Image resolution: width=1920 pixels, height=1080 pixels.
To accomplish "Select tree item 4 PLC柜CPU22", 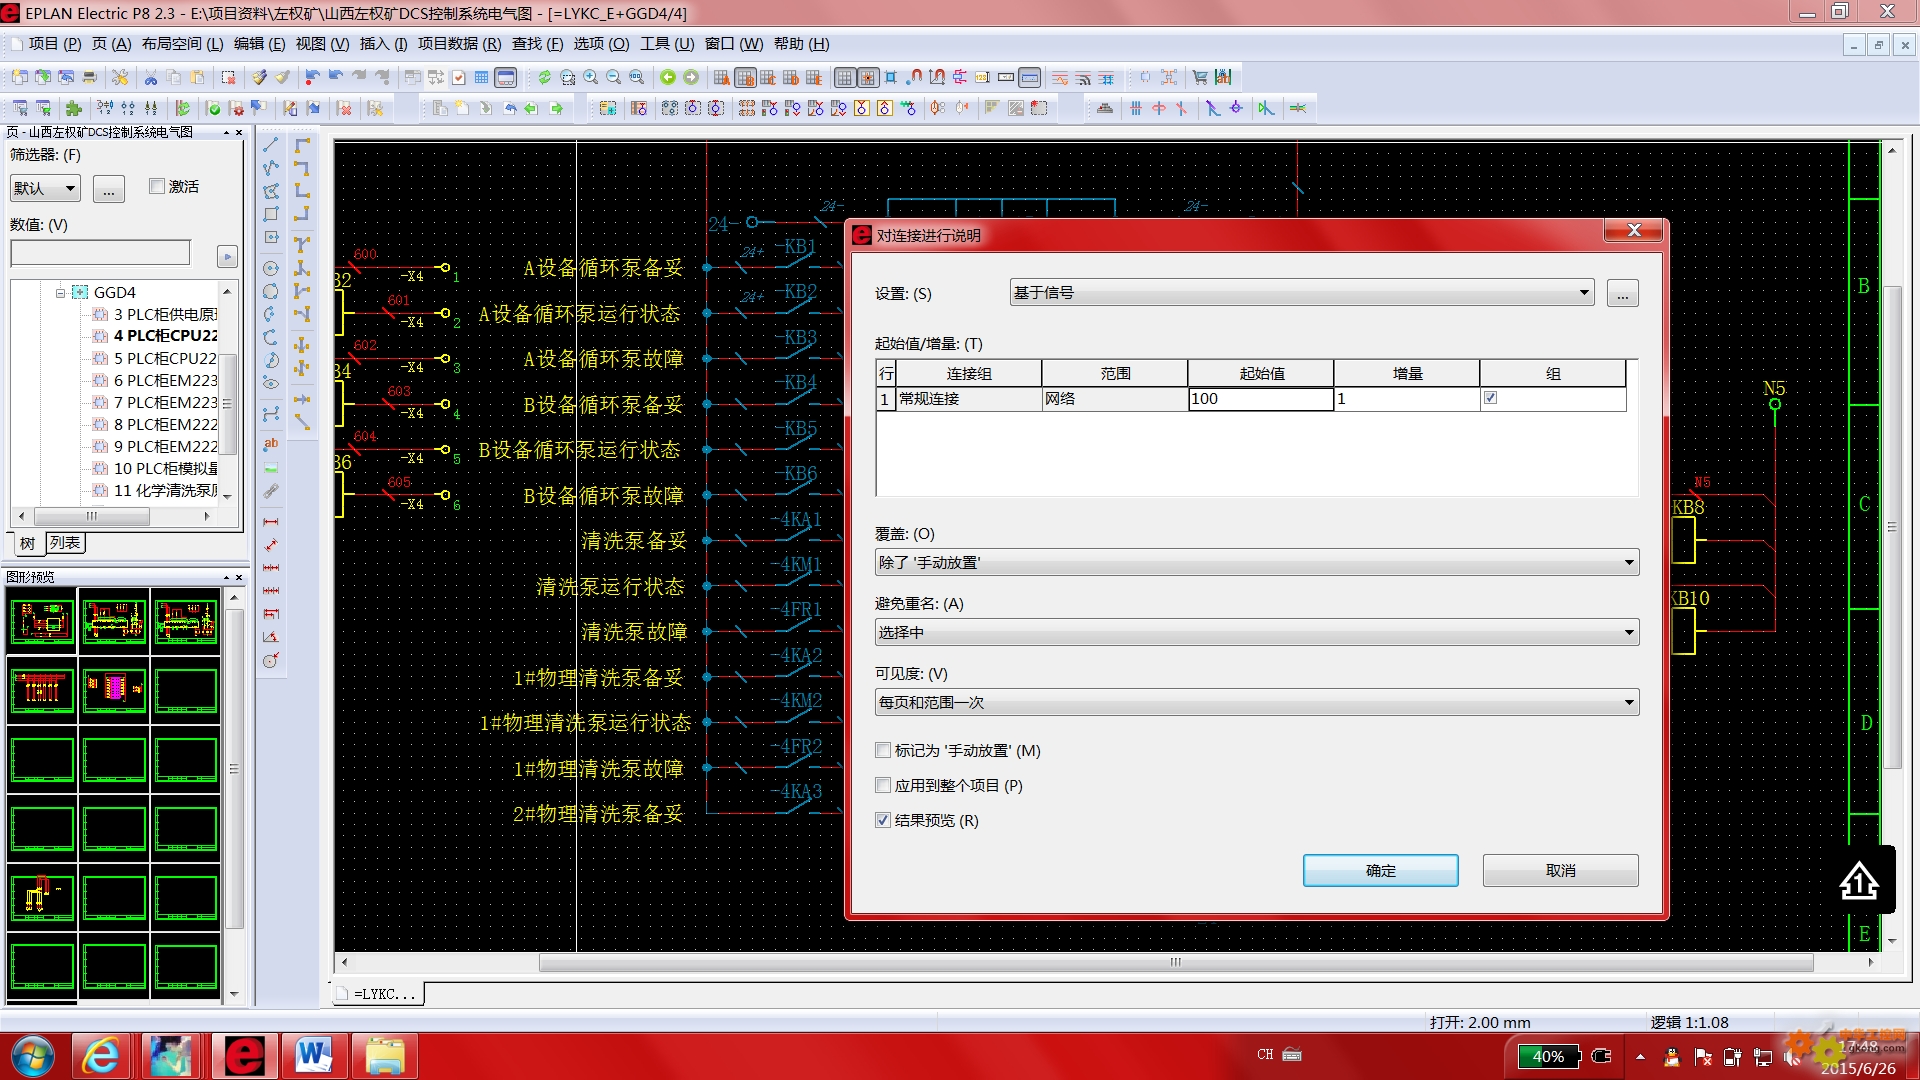I will [x=165, y=336].
